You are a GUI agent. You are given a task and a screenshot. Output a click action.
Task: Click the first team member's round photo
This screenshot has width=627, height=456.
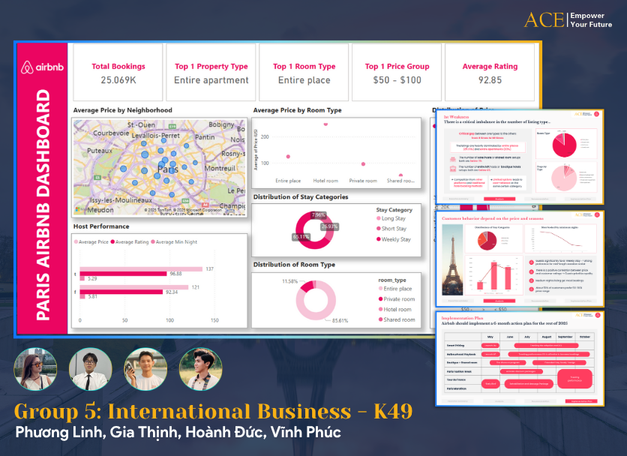tap(36, 369)
